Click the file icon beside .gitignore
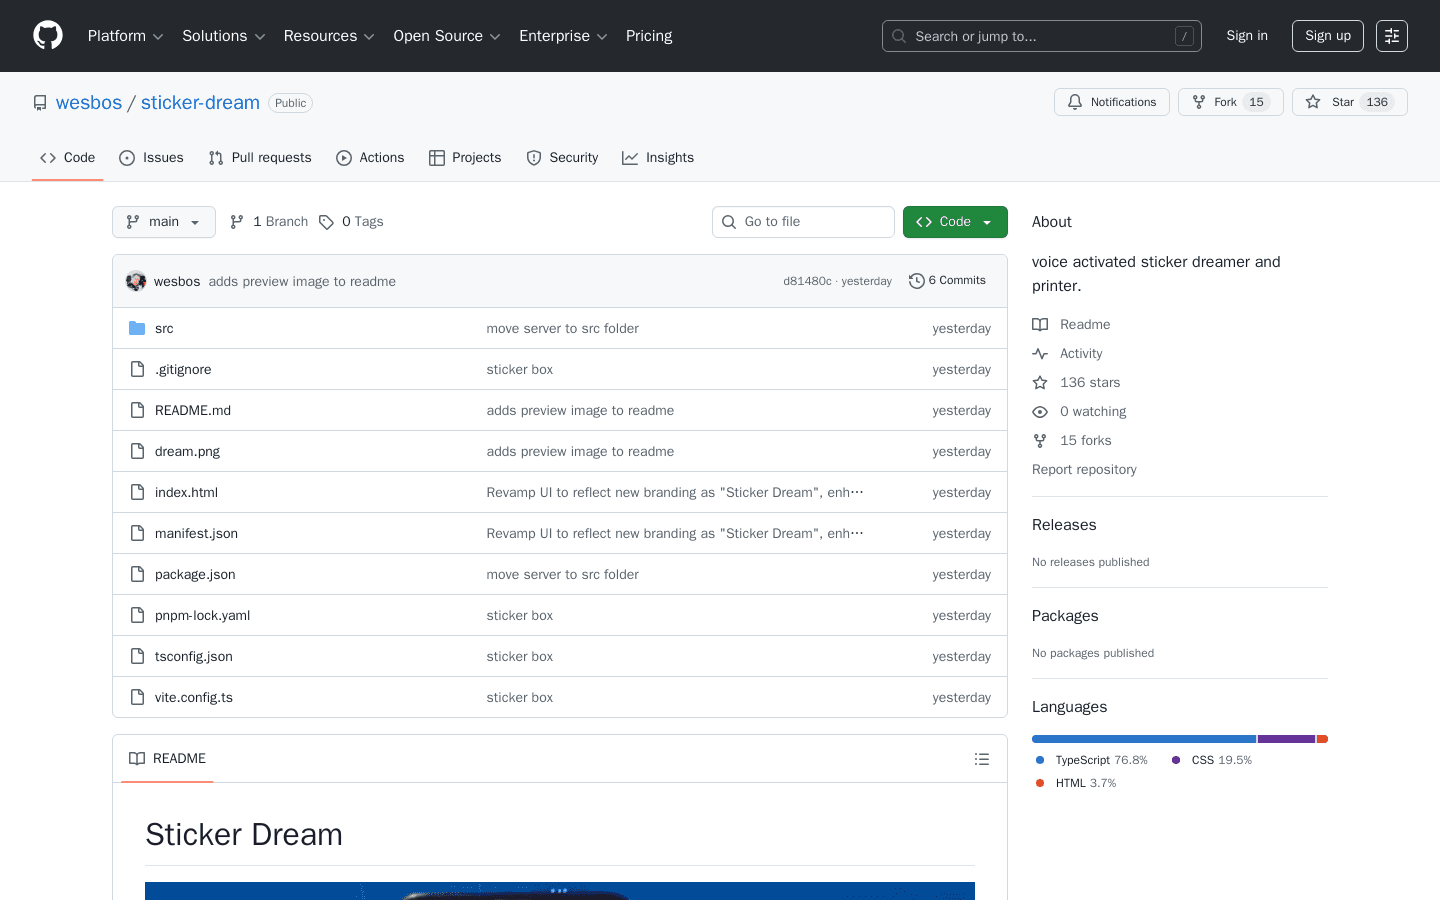The width and height of the screenshot is (1440, 900). tap(137, 369)
